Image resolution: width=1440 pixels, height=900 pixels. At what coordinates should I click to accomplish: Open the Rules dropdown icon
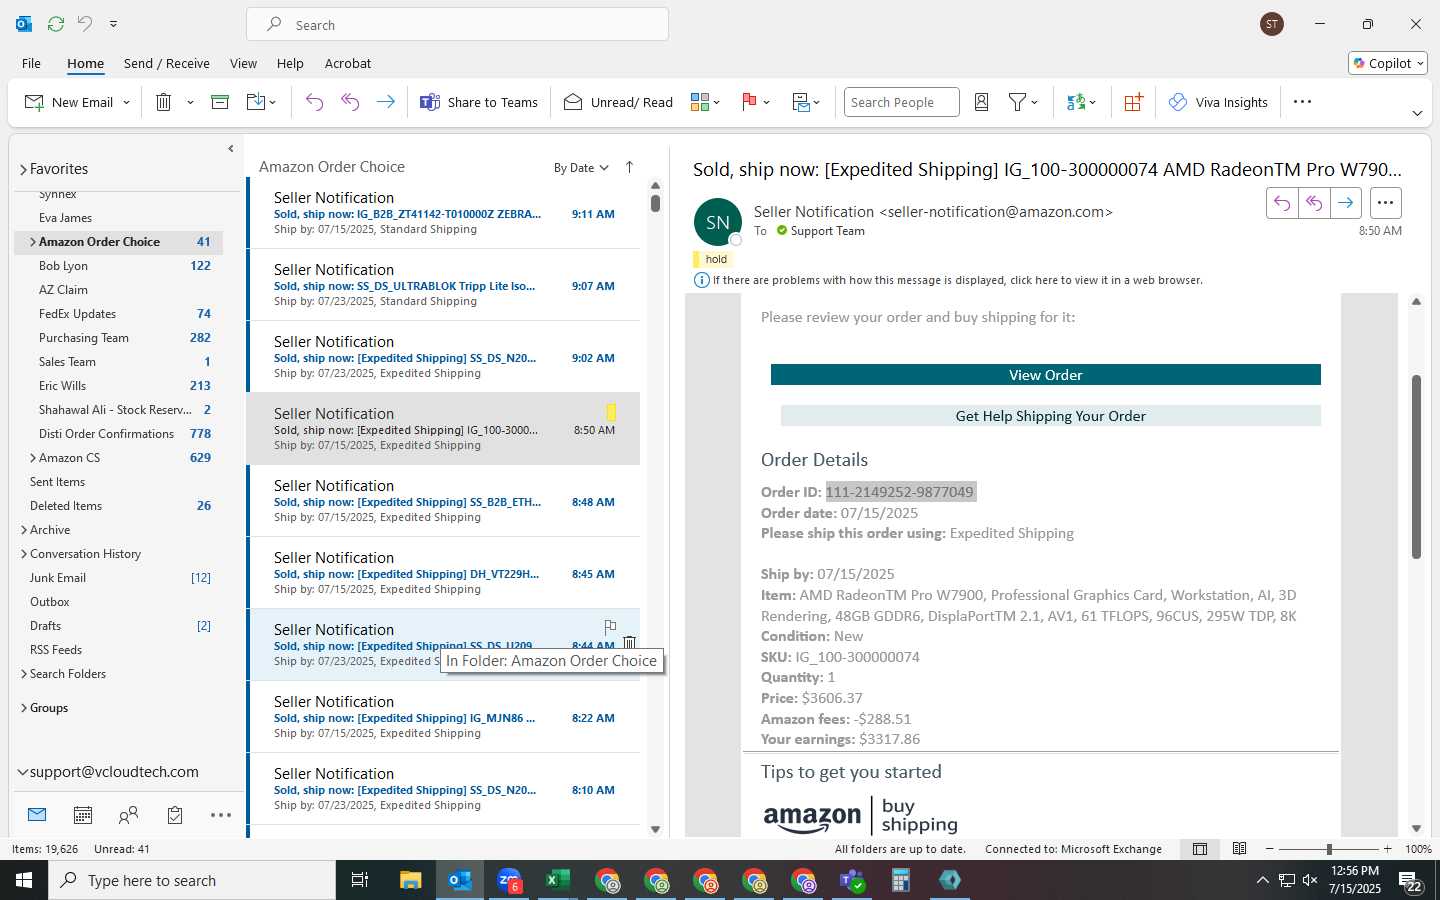point(805,102)
